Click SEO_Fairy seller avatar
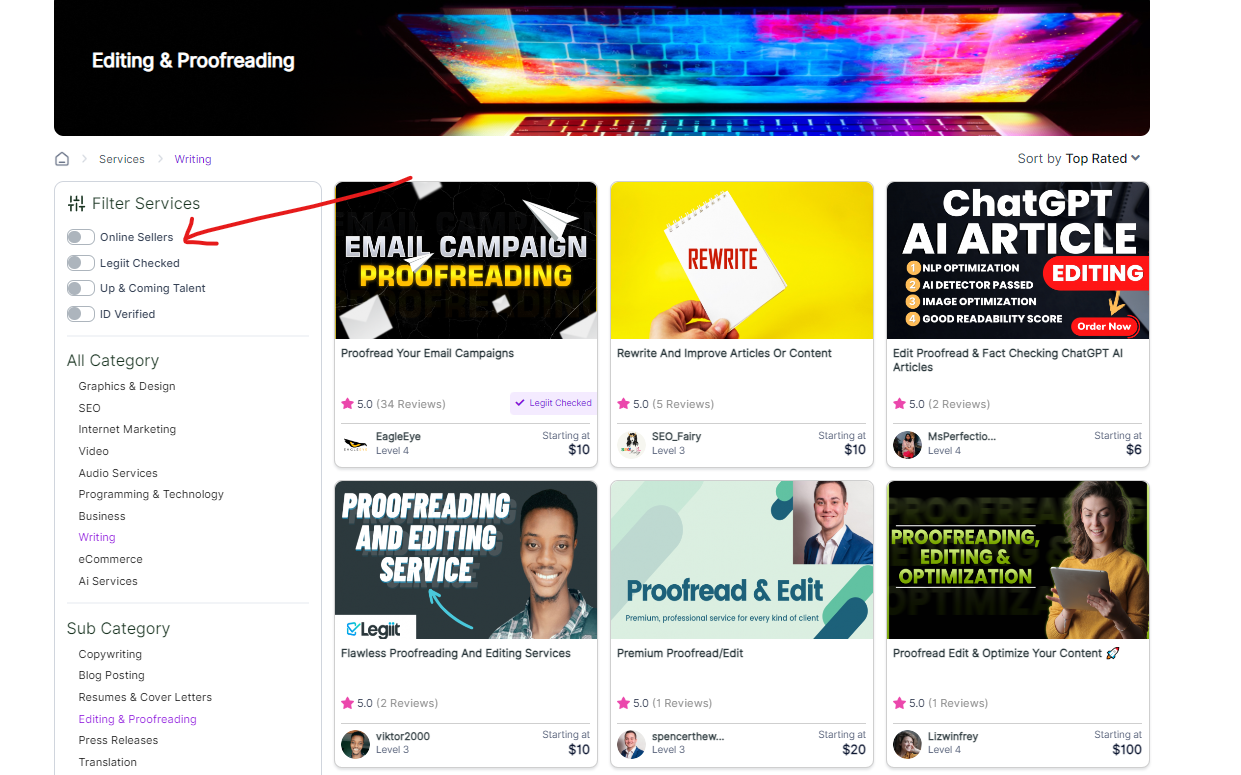 pos(631,444)
